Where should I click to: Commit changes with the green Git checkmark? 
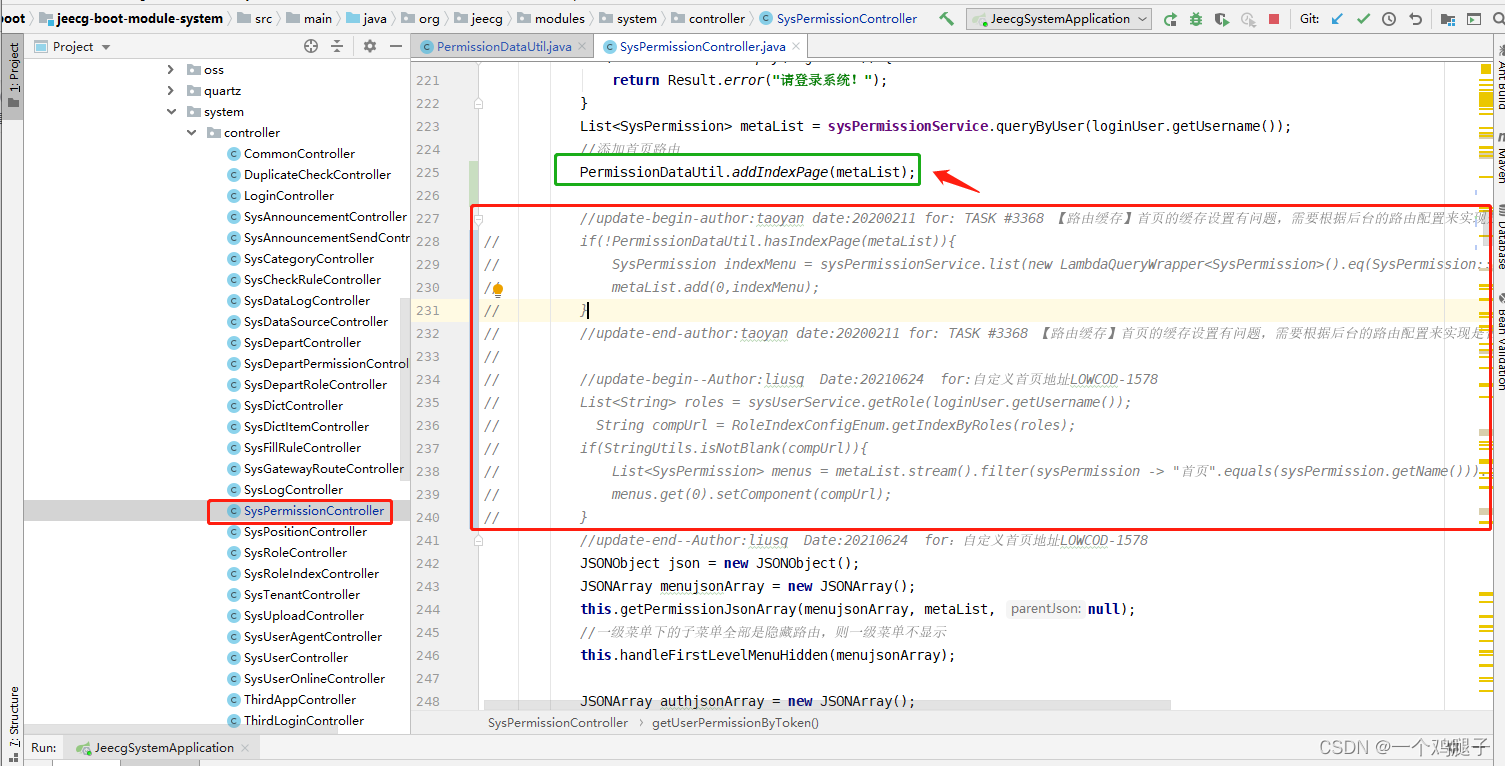coord(1364,19)
